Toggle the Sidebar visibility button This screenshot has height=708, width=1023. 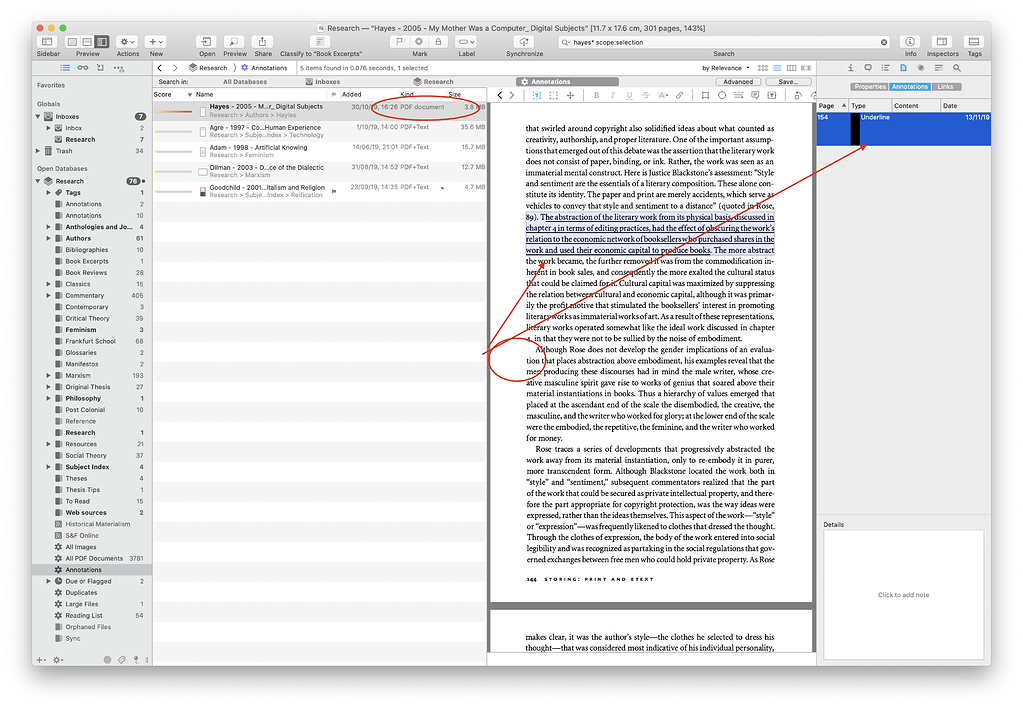tap(48, 42)
